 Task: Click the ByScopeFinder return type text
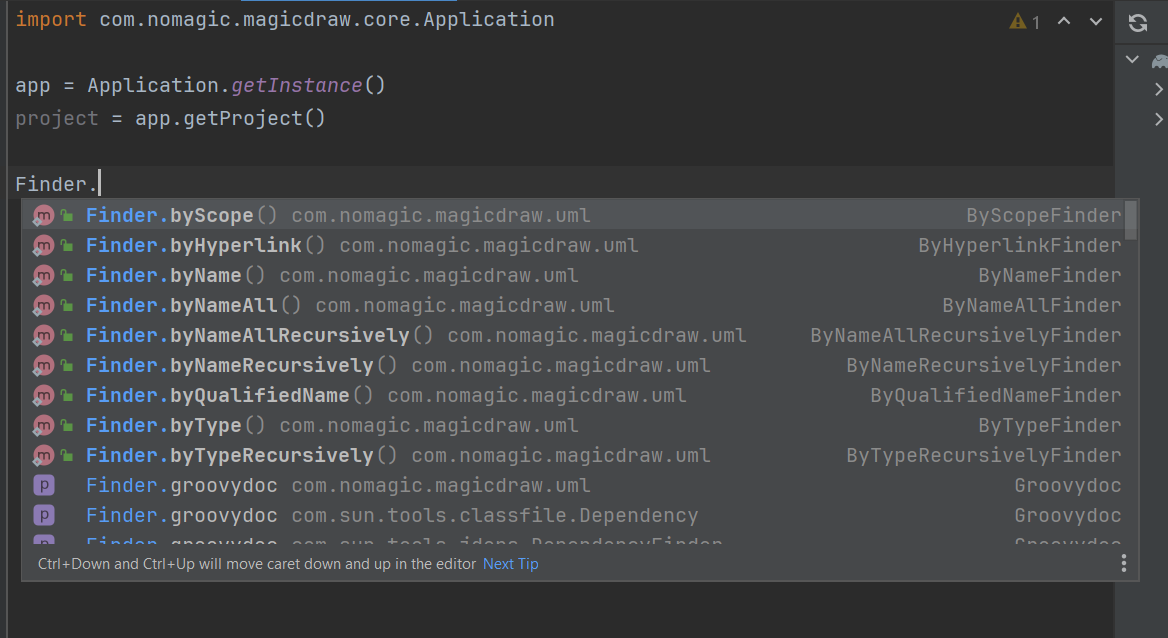pos(1044,215)
